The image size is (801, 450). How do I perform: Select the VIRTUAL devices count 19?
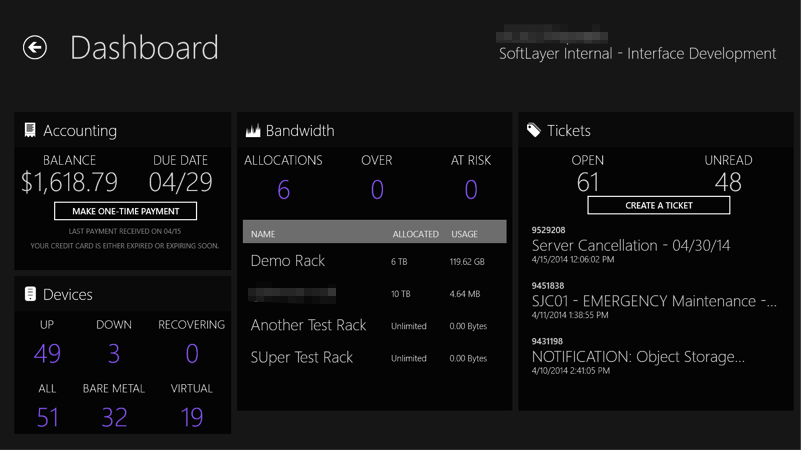point(192,417)
